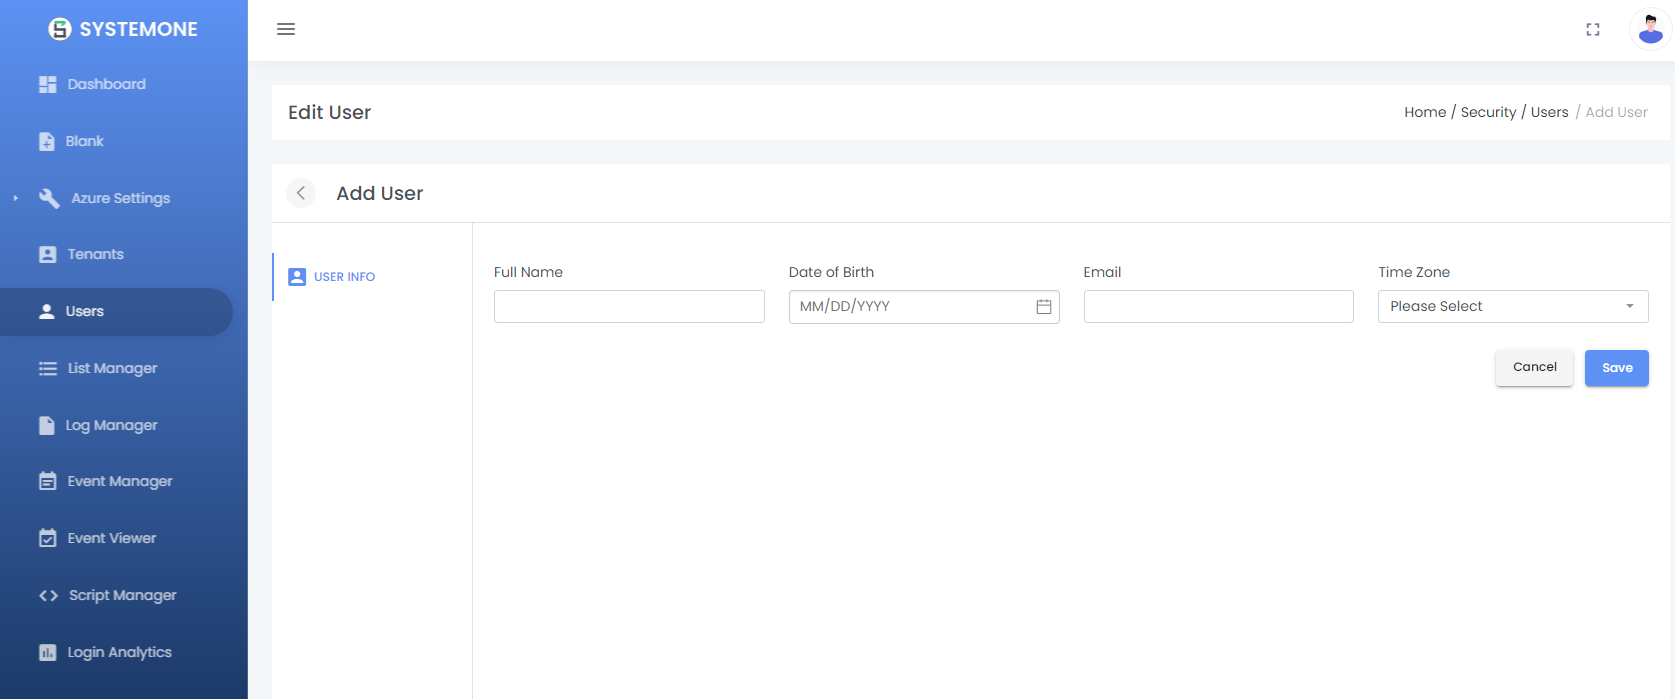Click the Cancel button
The image size is (1675, 699).
click(1534, 367)
